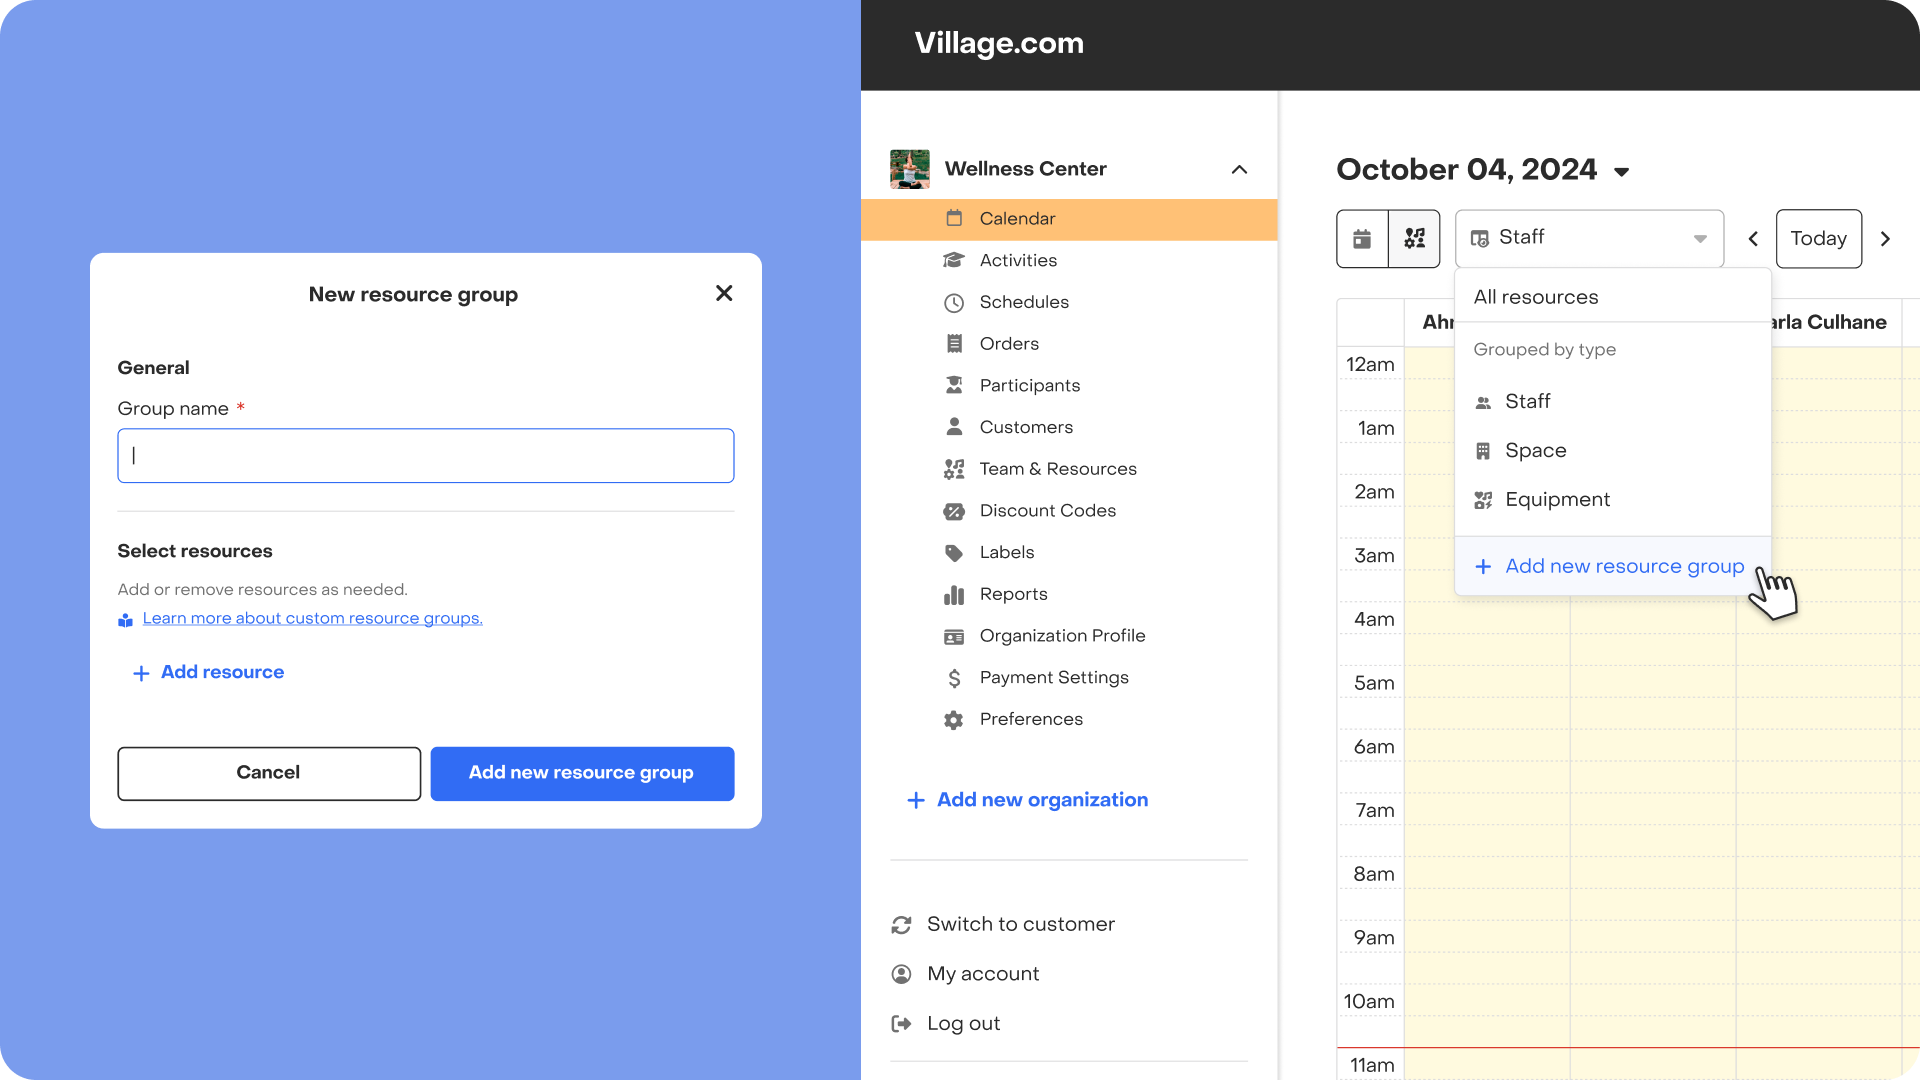Click the Organization Profile icon
Viewport: 1920px width, 1080px height.
[x=954, y=637]
